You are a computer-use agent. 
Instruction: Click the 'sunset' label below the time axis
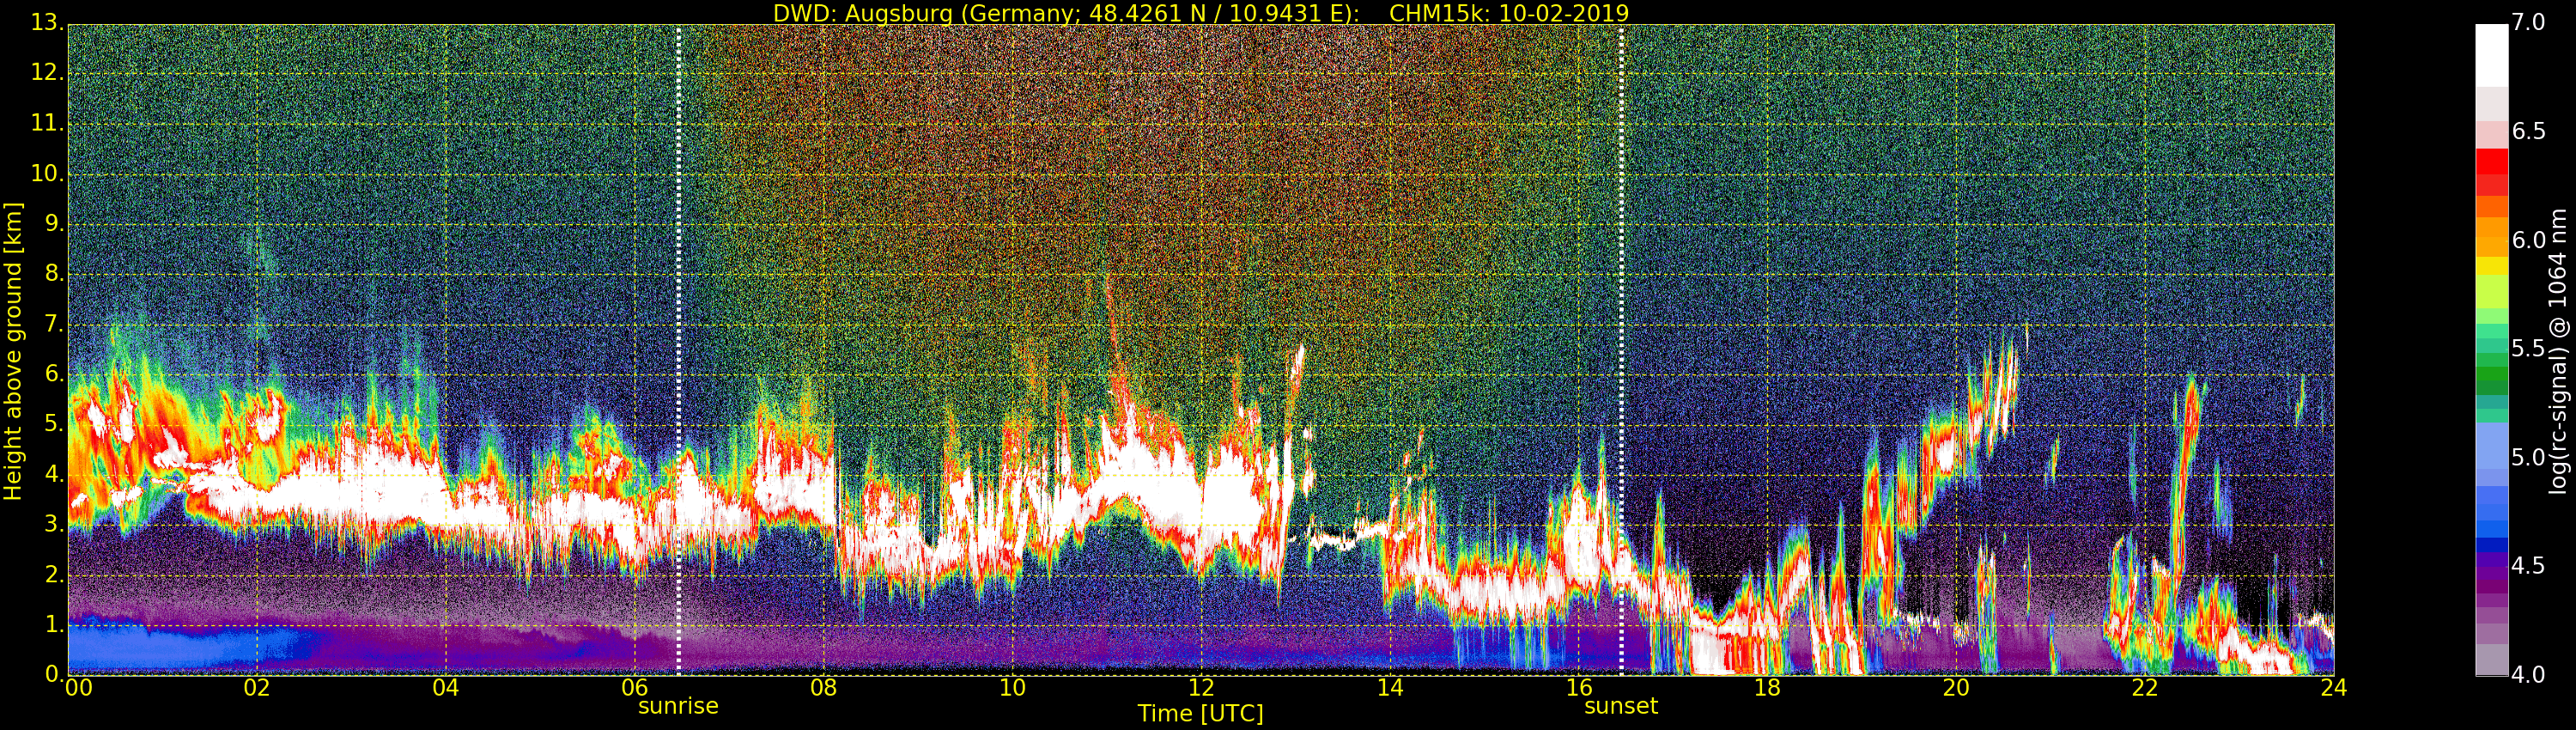pyautogui.click(x=1620, y=706)
